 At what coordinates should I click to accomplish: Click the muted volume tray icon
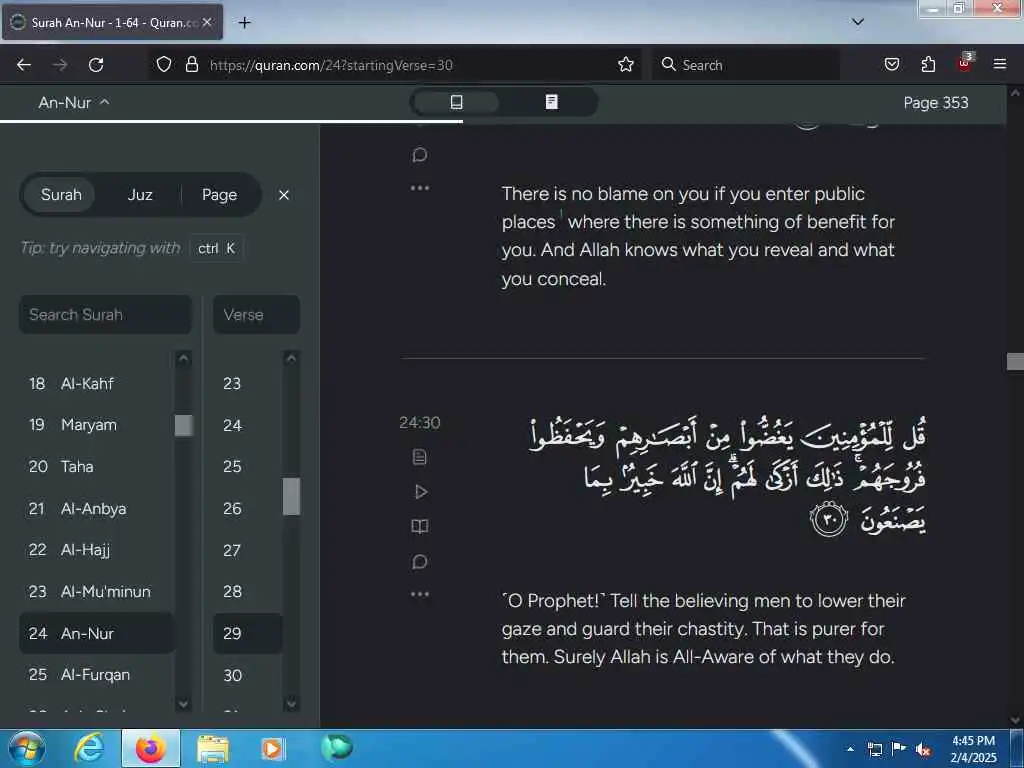pyautogui.click(x=923, y=750)
